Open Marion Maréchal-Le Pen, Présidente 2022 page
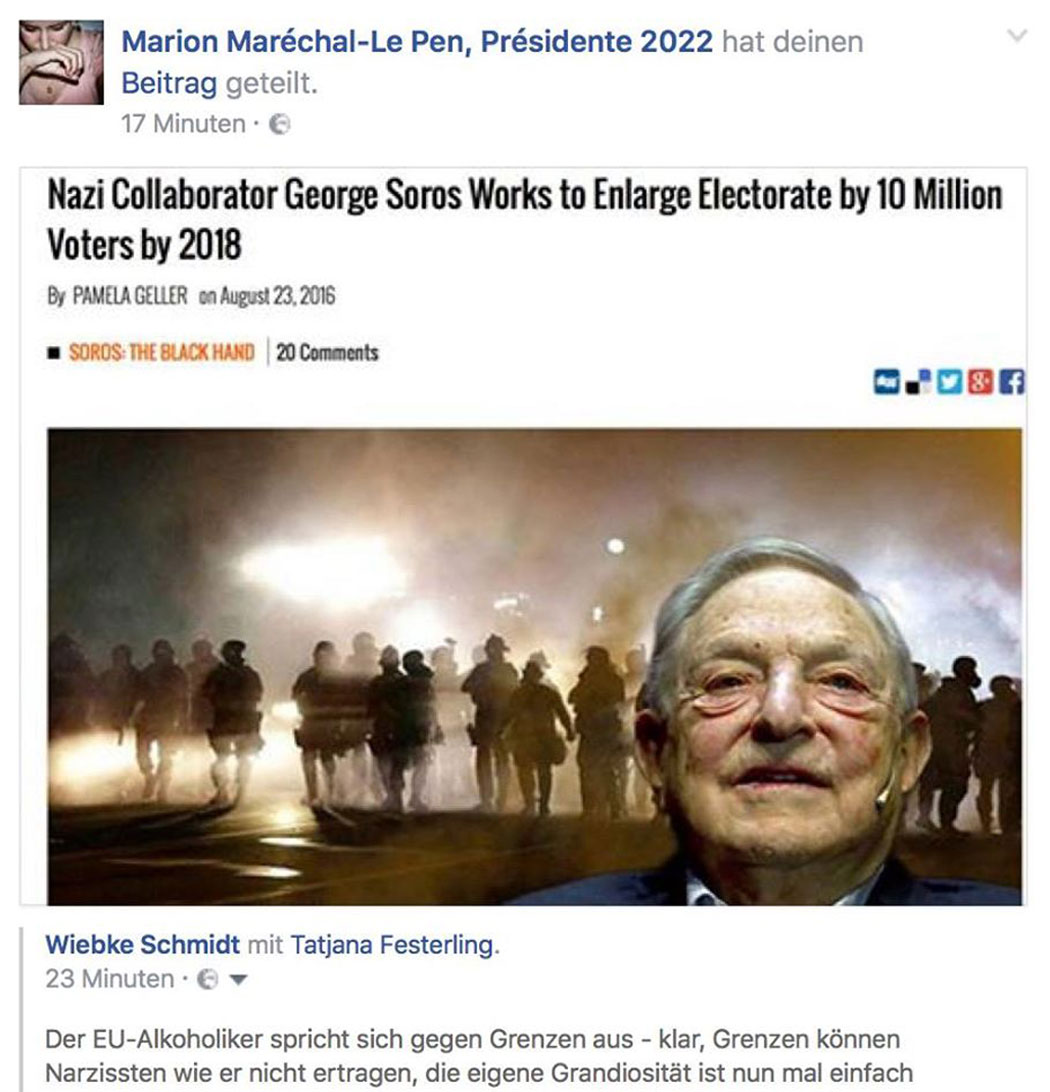 pyautogui.click(x=417, y=42)
